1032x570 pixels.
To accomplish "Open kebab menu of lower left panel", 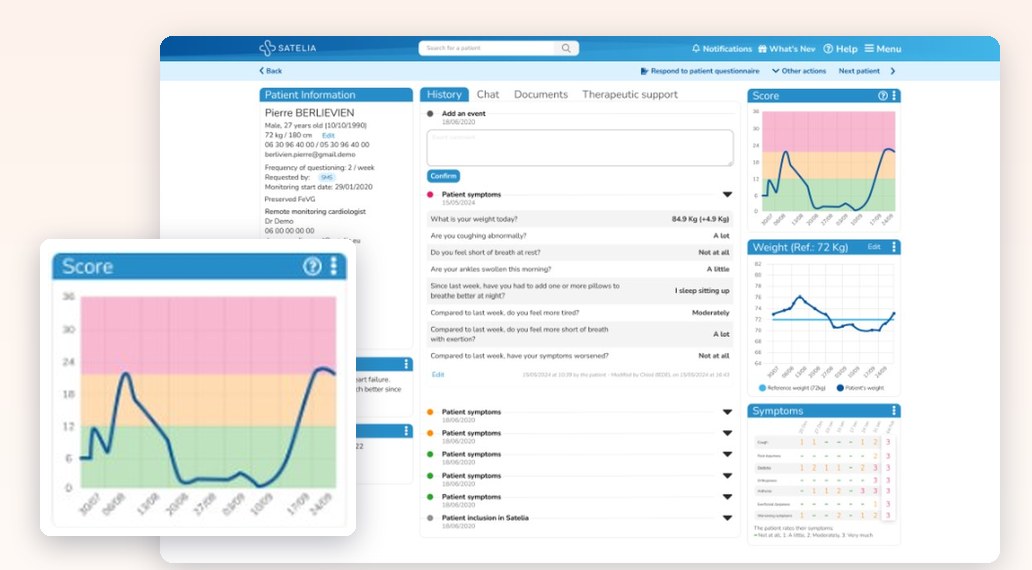I will click(406, 430).
